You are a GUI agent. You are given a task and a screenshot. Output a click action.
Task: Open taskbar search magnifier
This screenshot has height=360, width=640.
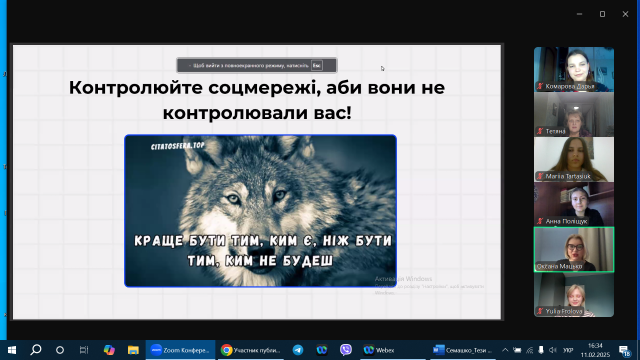36,350
